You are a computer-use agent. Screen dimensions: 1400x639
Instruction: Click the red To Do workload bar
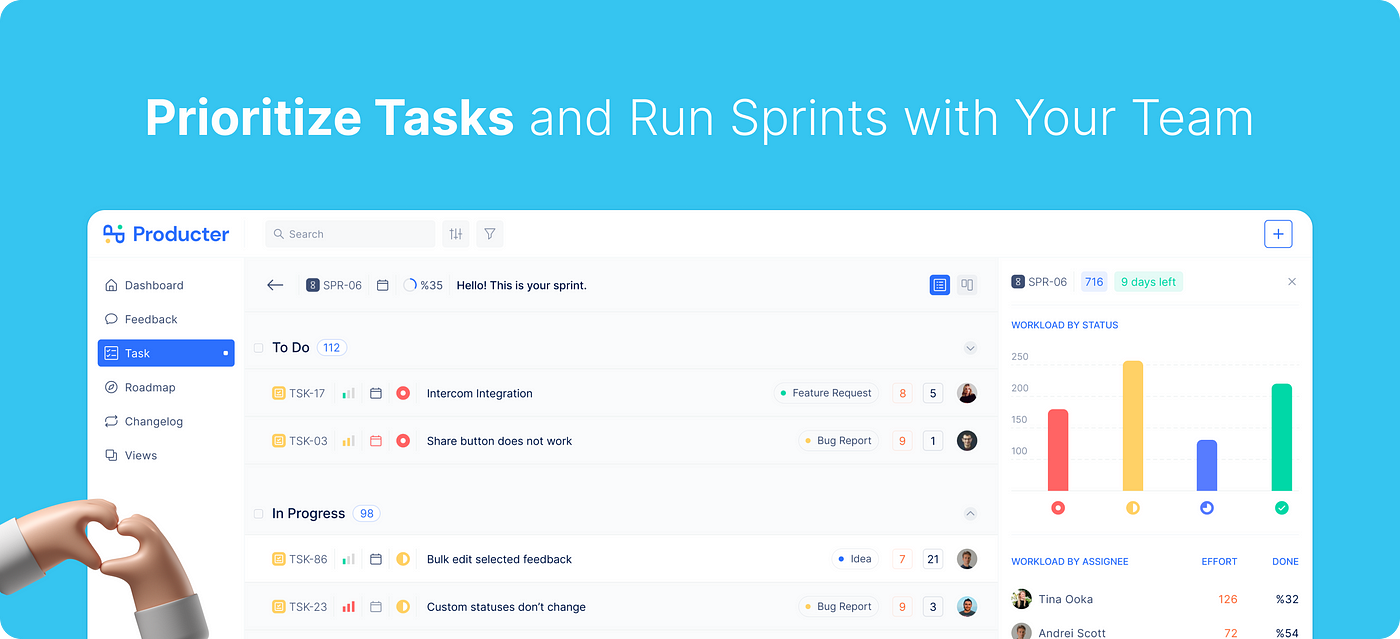[x=1058, y=450]
